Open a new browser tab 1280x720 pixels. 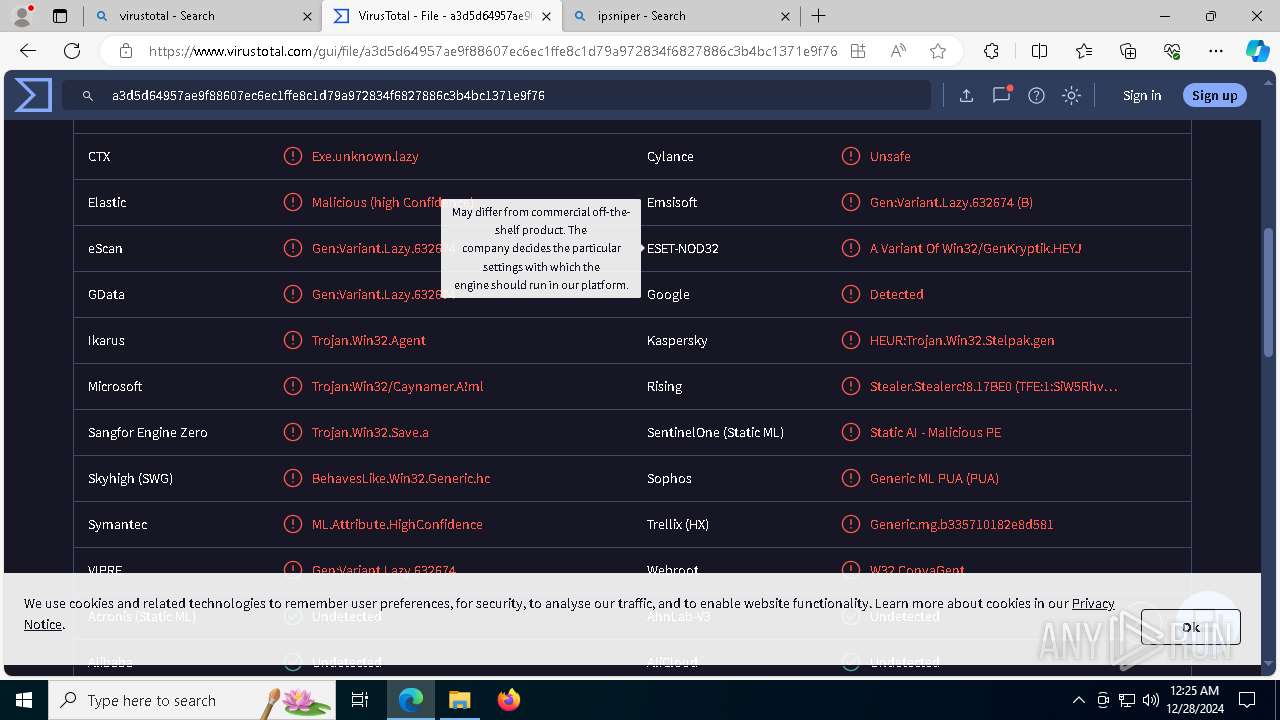(819, 16)
